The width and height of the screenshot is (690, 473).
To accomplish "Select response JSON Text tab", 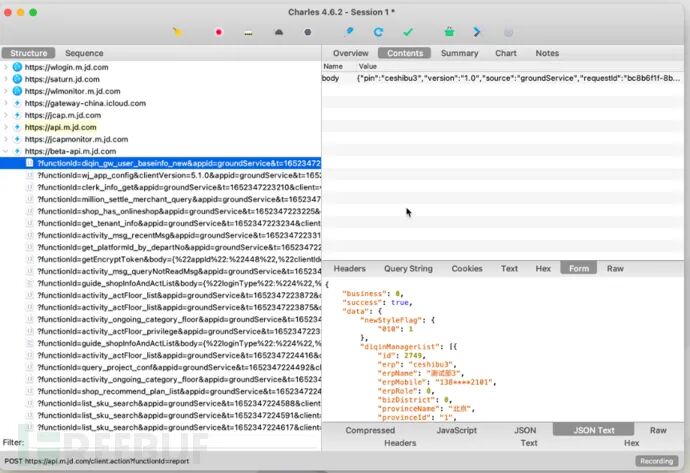I will tap(594, 430).
